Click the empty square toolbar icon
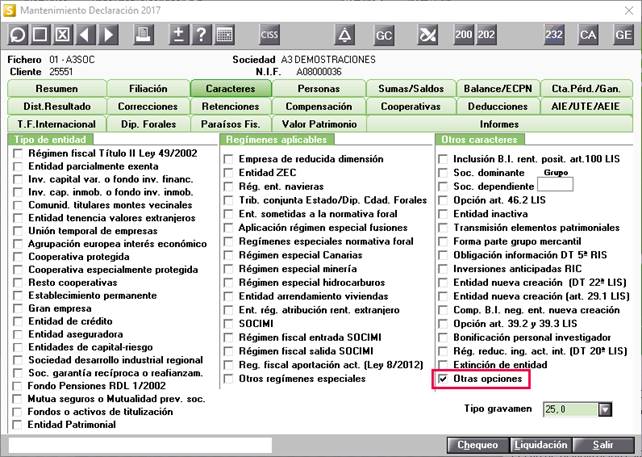Screen dimensions: 642x457 pos(40,35)
